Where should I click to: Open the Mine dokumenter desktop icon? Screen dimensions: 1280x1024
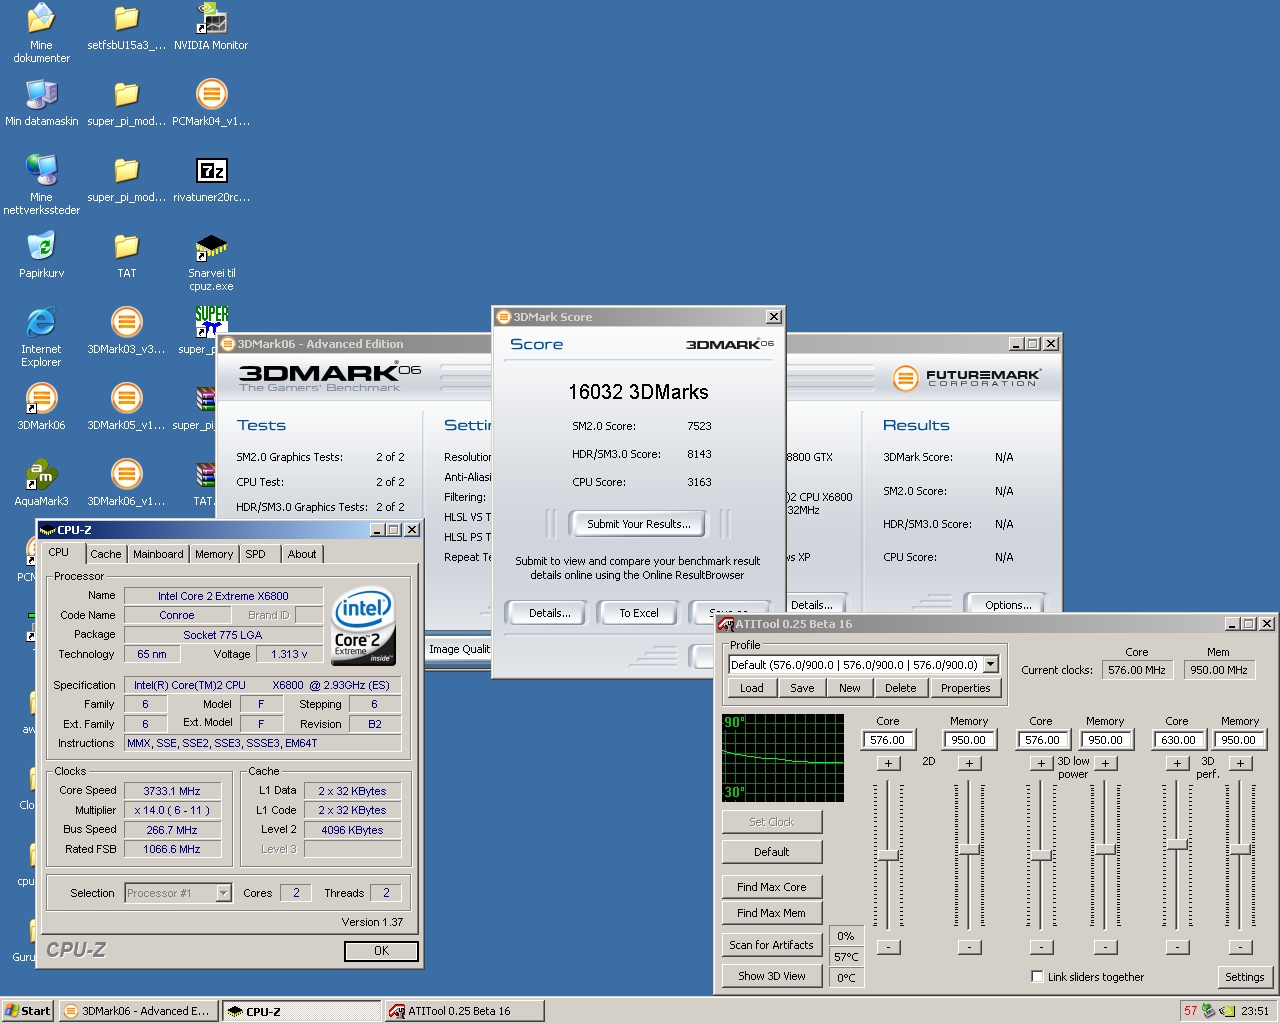click(41, 33)
